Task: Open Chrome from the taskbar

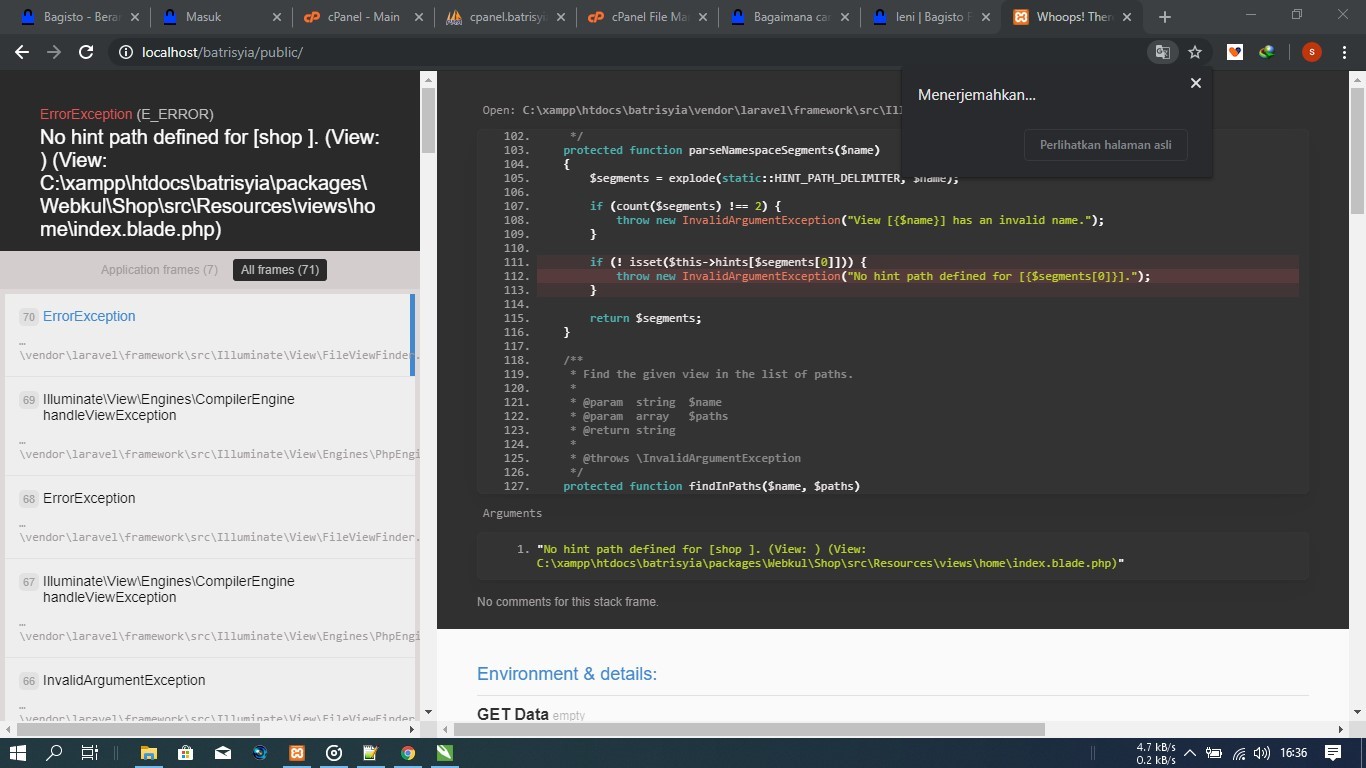Action: click(408, 753)
